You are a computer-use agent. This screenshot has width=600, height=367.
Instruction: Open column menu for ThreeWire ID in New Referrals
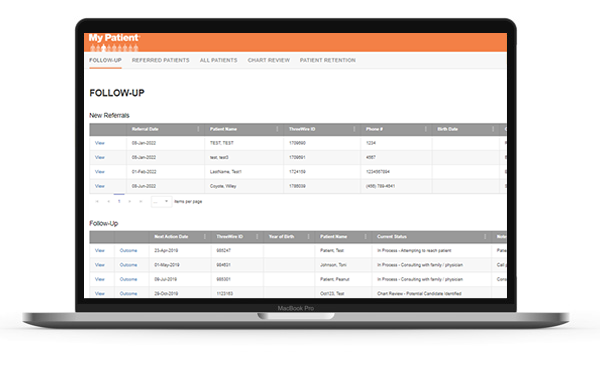(x=354, y=129)
